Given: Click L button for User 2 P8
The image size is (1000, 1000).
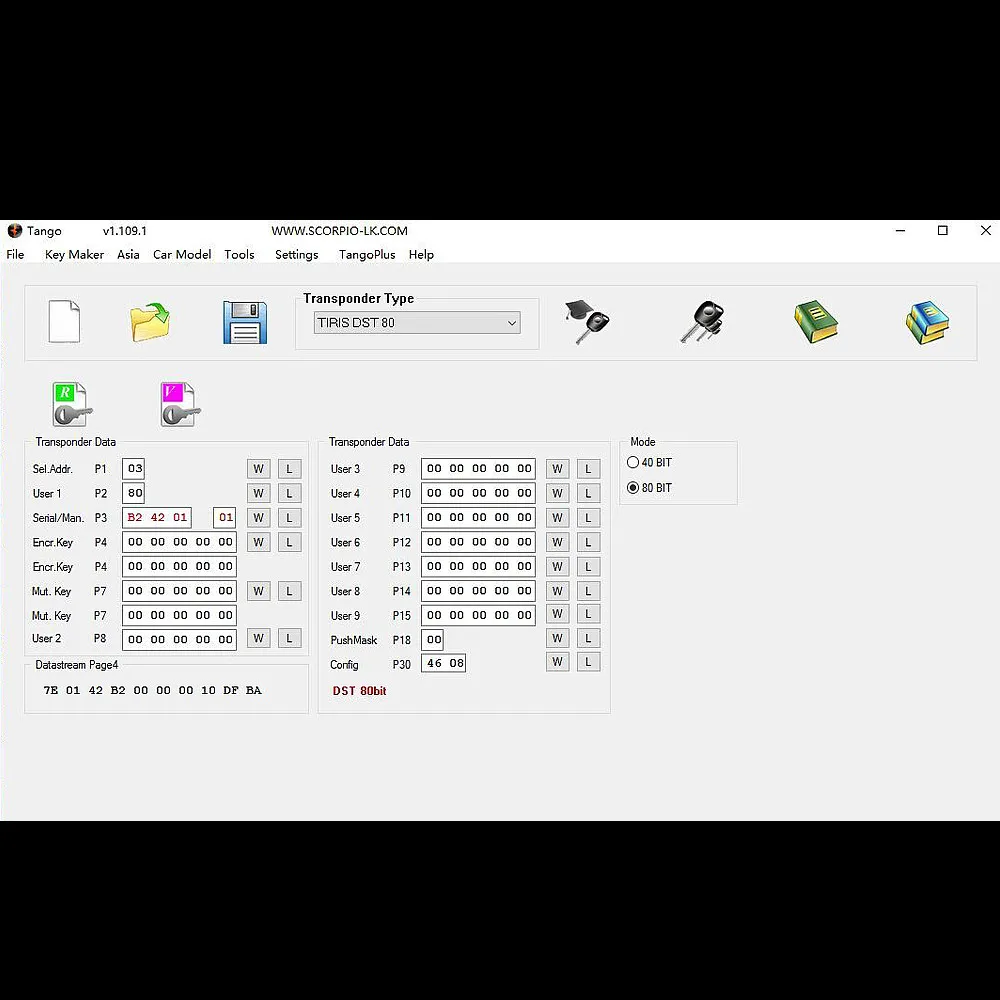Looking at the screenshot, I should point(290,638).
